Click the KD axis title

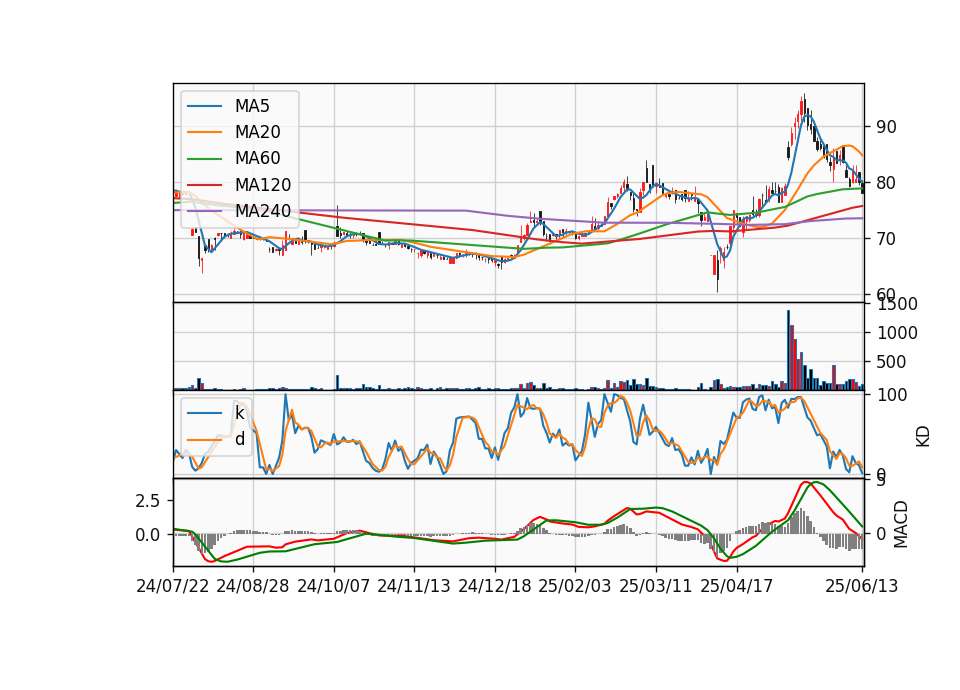[x=923, y=437]
